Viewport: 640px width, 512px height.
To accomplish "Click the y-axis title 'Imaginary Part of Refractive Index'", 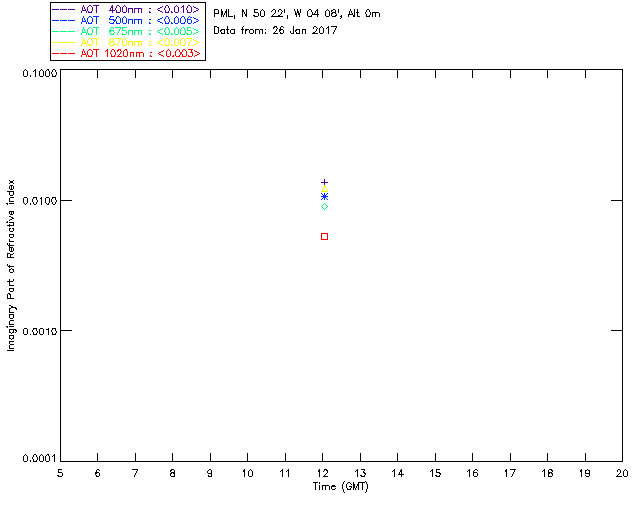I will coord(11,265).
